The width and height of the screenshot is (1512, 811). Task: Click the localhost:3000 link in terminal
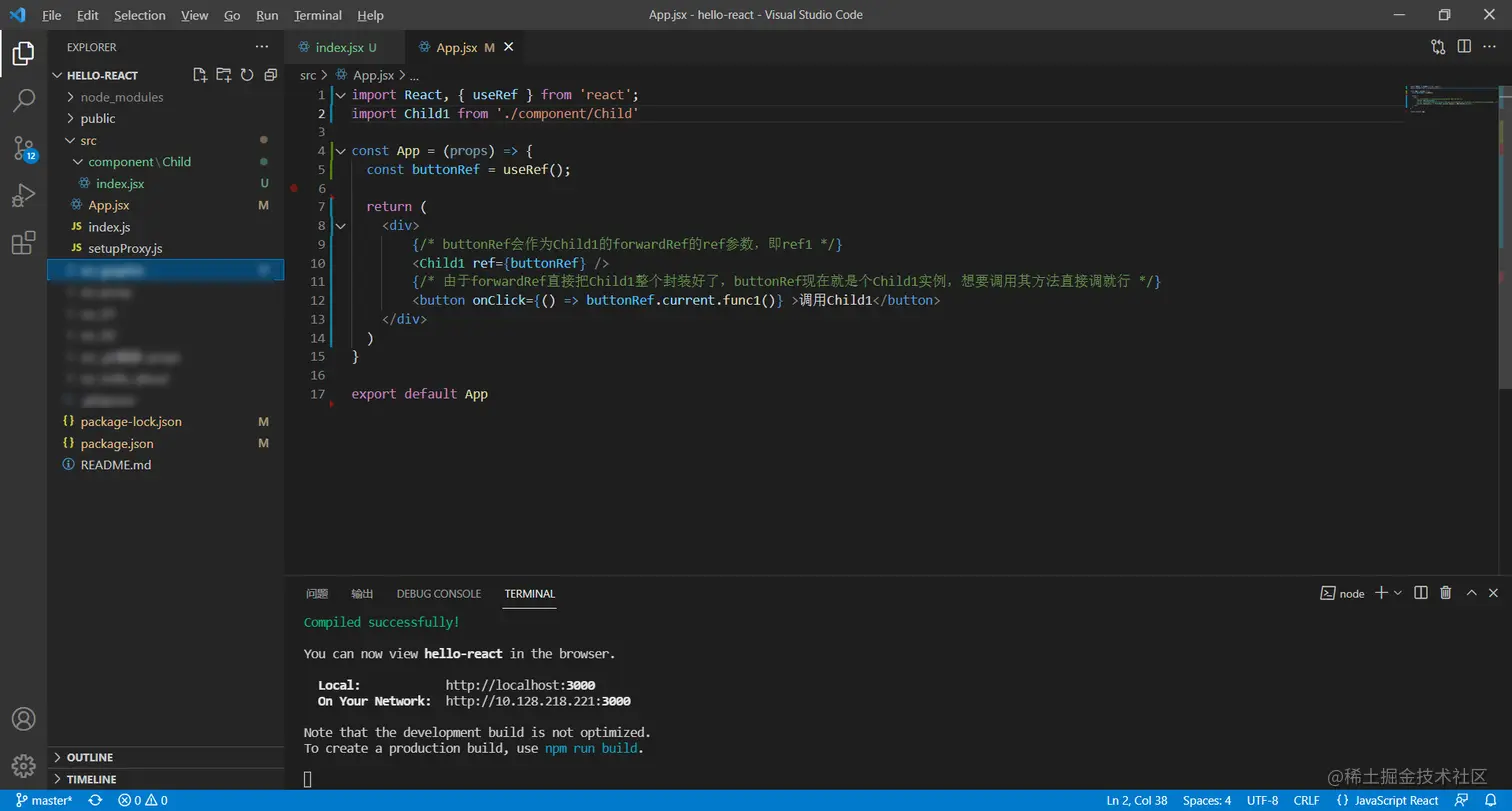(520, 685)
